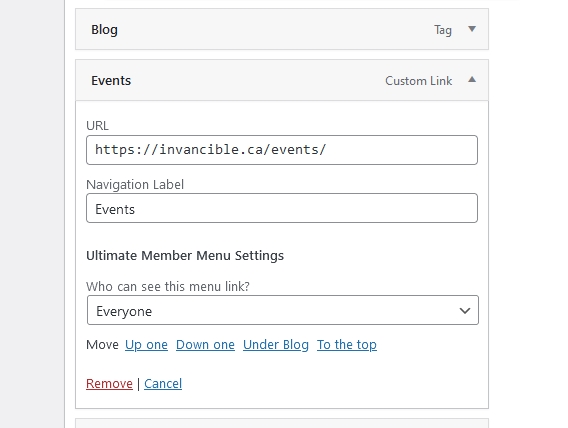Click the Custom Link type label
This screenshot has height=428, width=568.
click(x=418, y=81)
